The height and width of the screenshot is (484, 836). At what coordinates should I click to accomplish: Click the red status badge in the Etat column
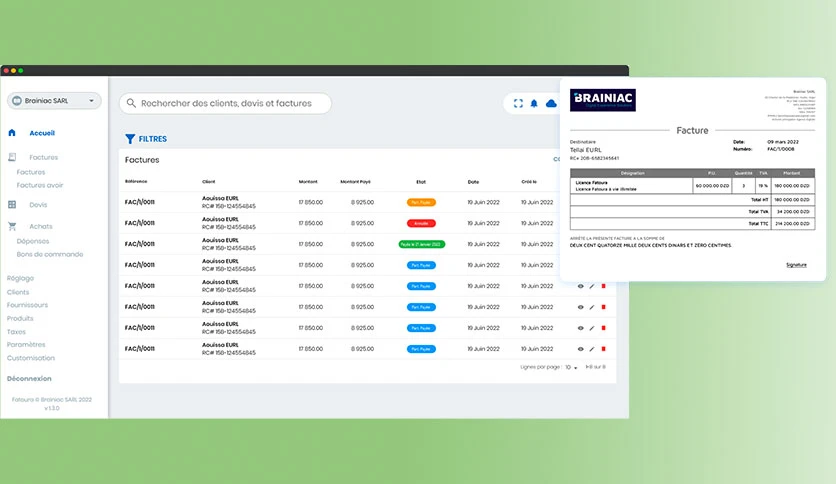click(x=421, y=223)
